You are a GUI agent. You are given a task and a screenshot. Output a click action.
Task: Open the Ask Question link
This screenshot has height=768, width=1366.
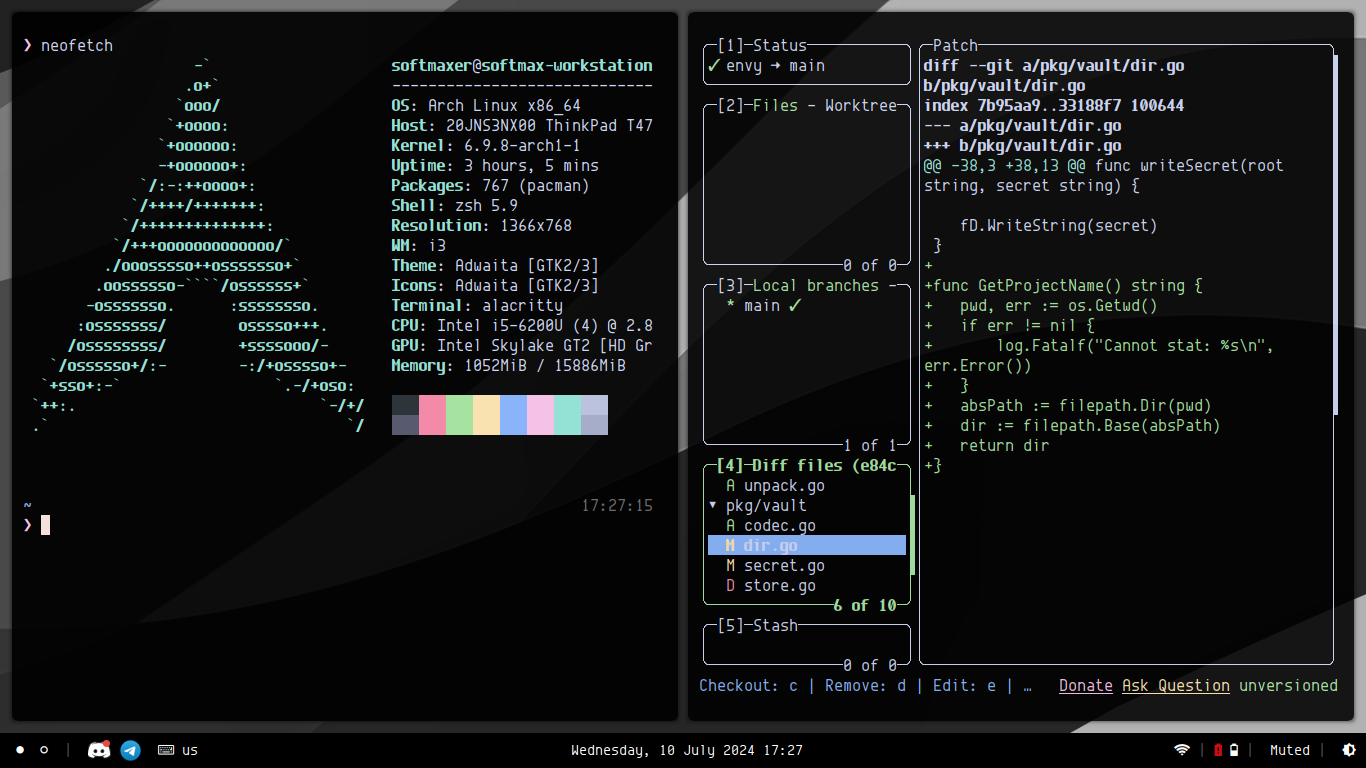click(x=1176, y=686)
